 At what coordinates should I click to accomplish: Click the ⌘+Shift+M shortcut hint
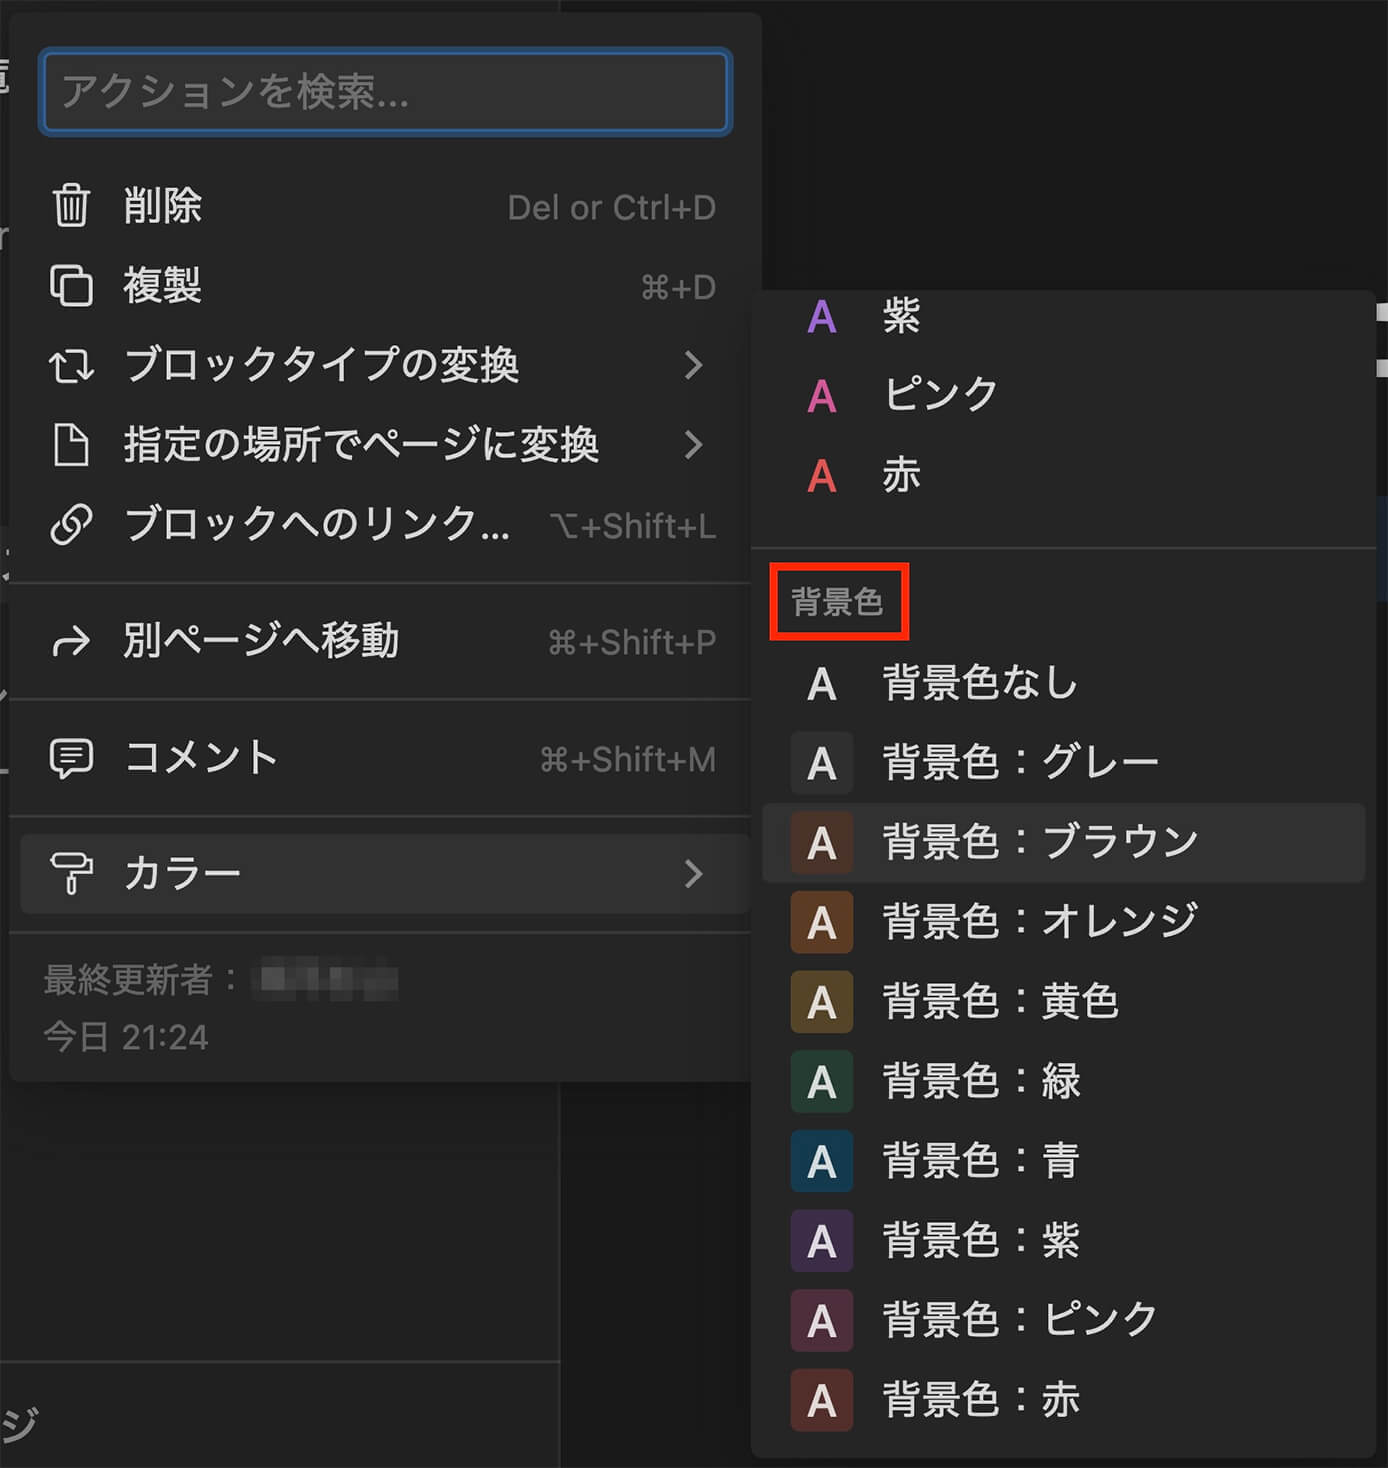point(628,761)
